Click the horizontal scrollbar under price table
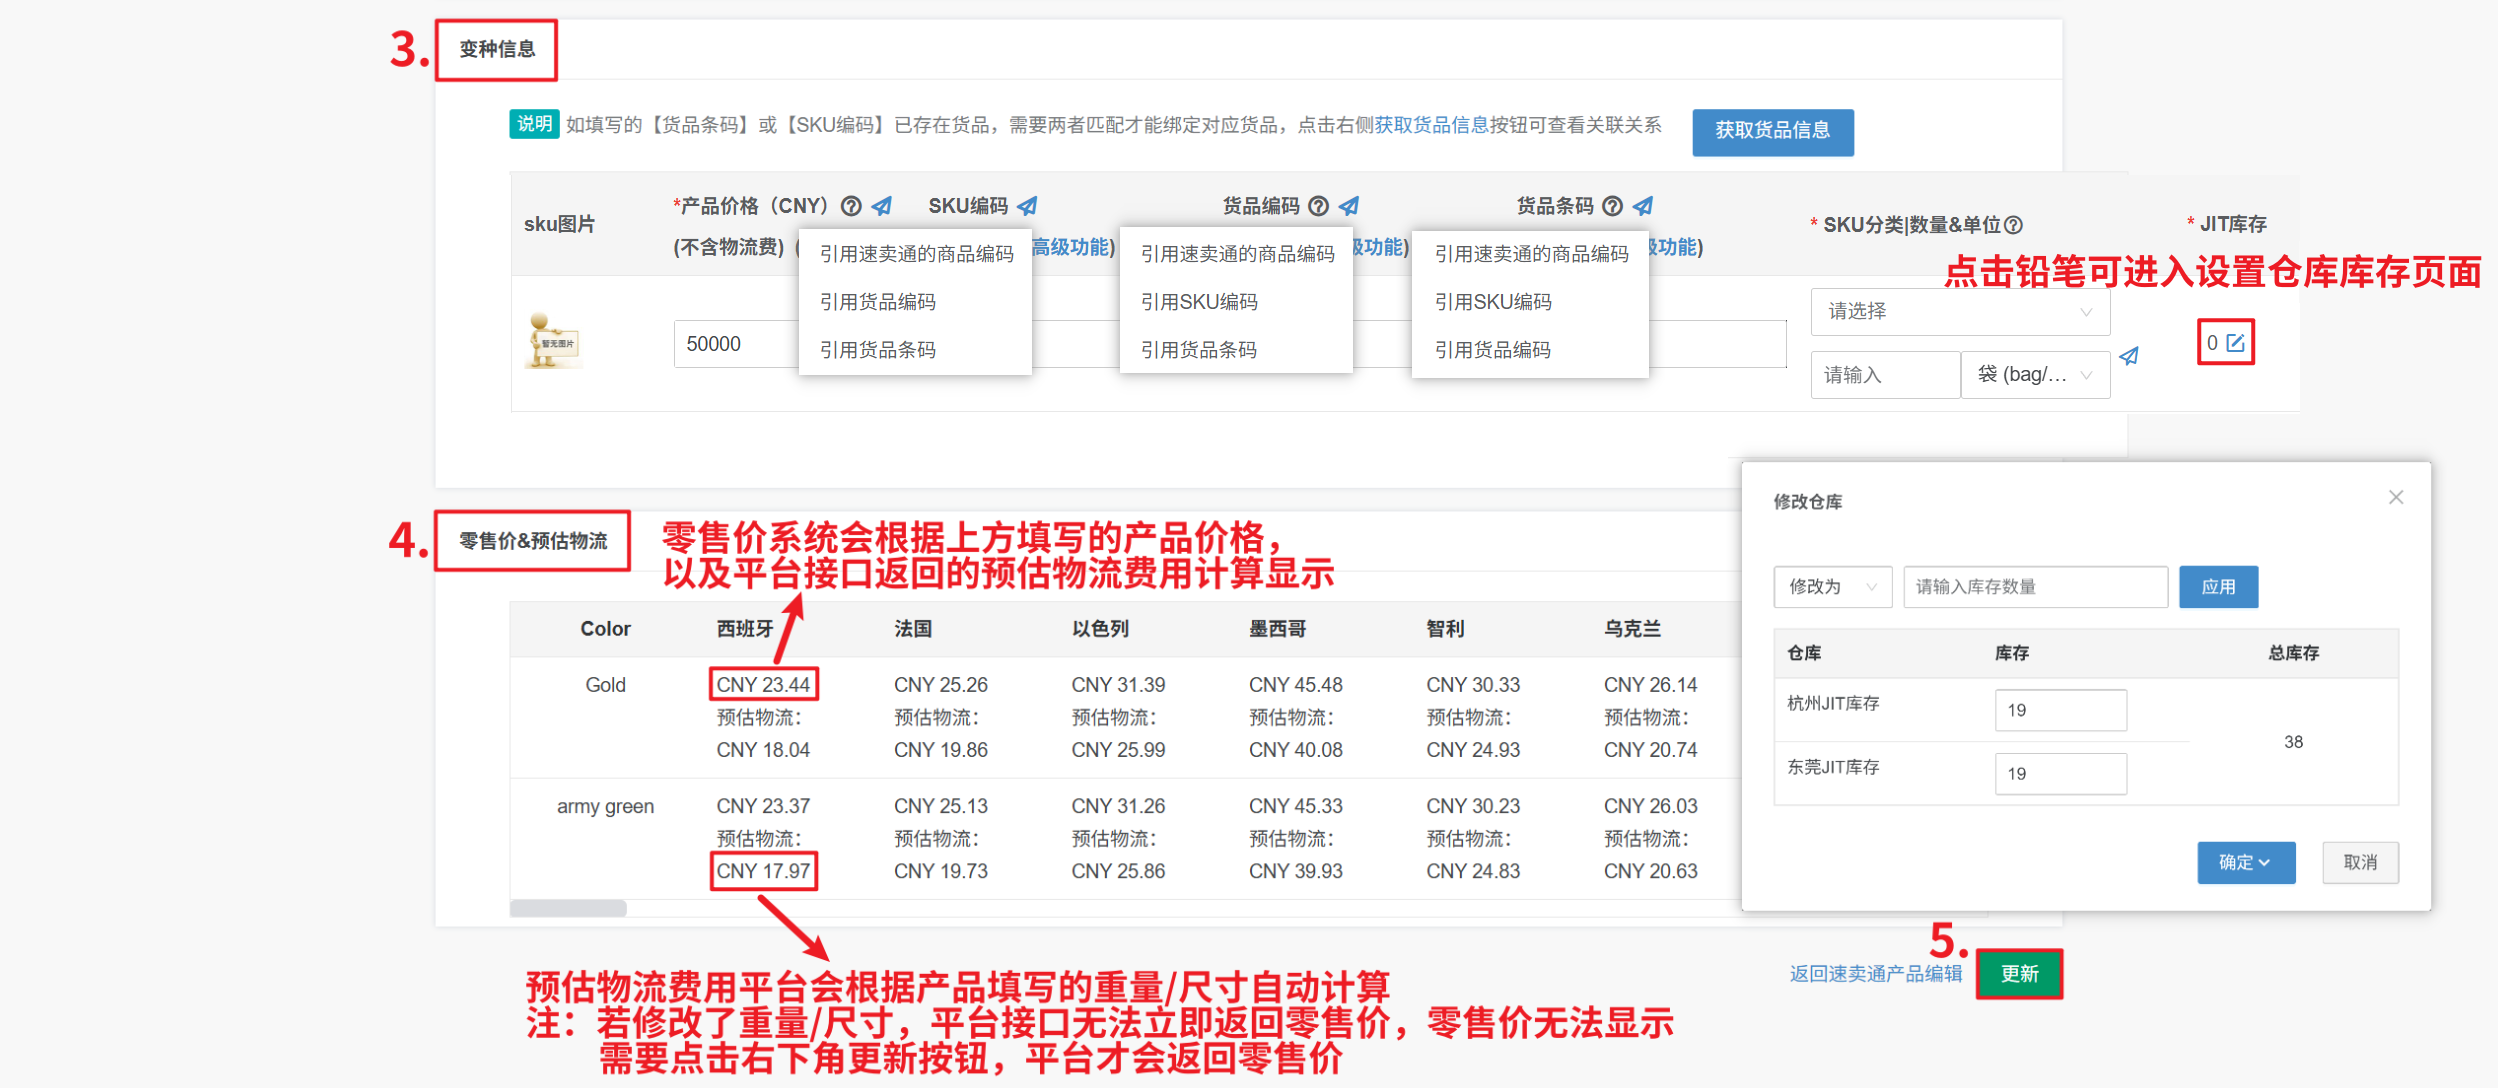Image resolution: width=2498 pixels, height=1088 pixels. coord(568,909)
